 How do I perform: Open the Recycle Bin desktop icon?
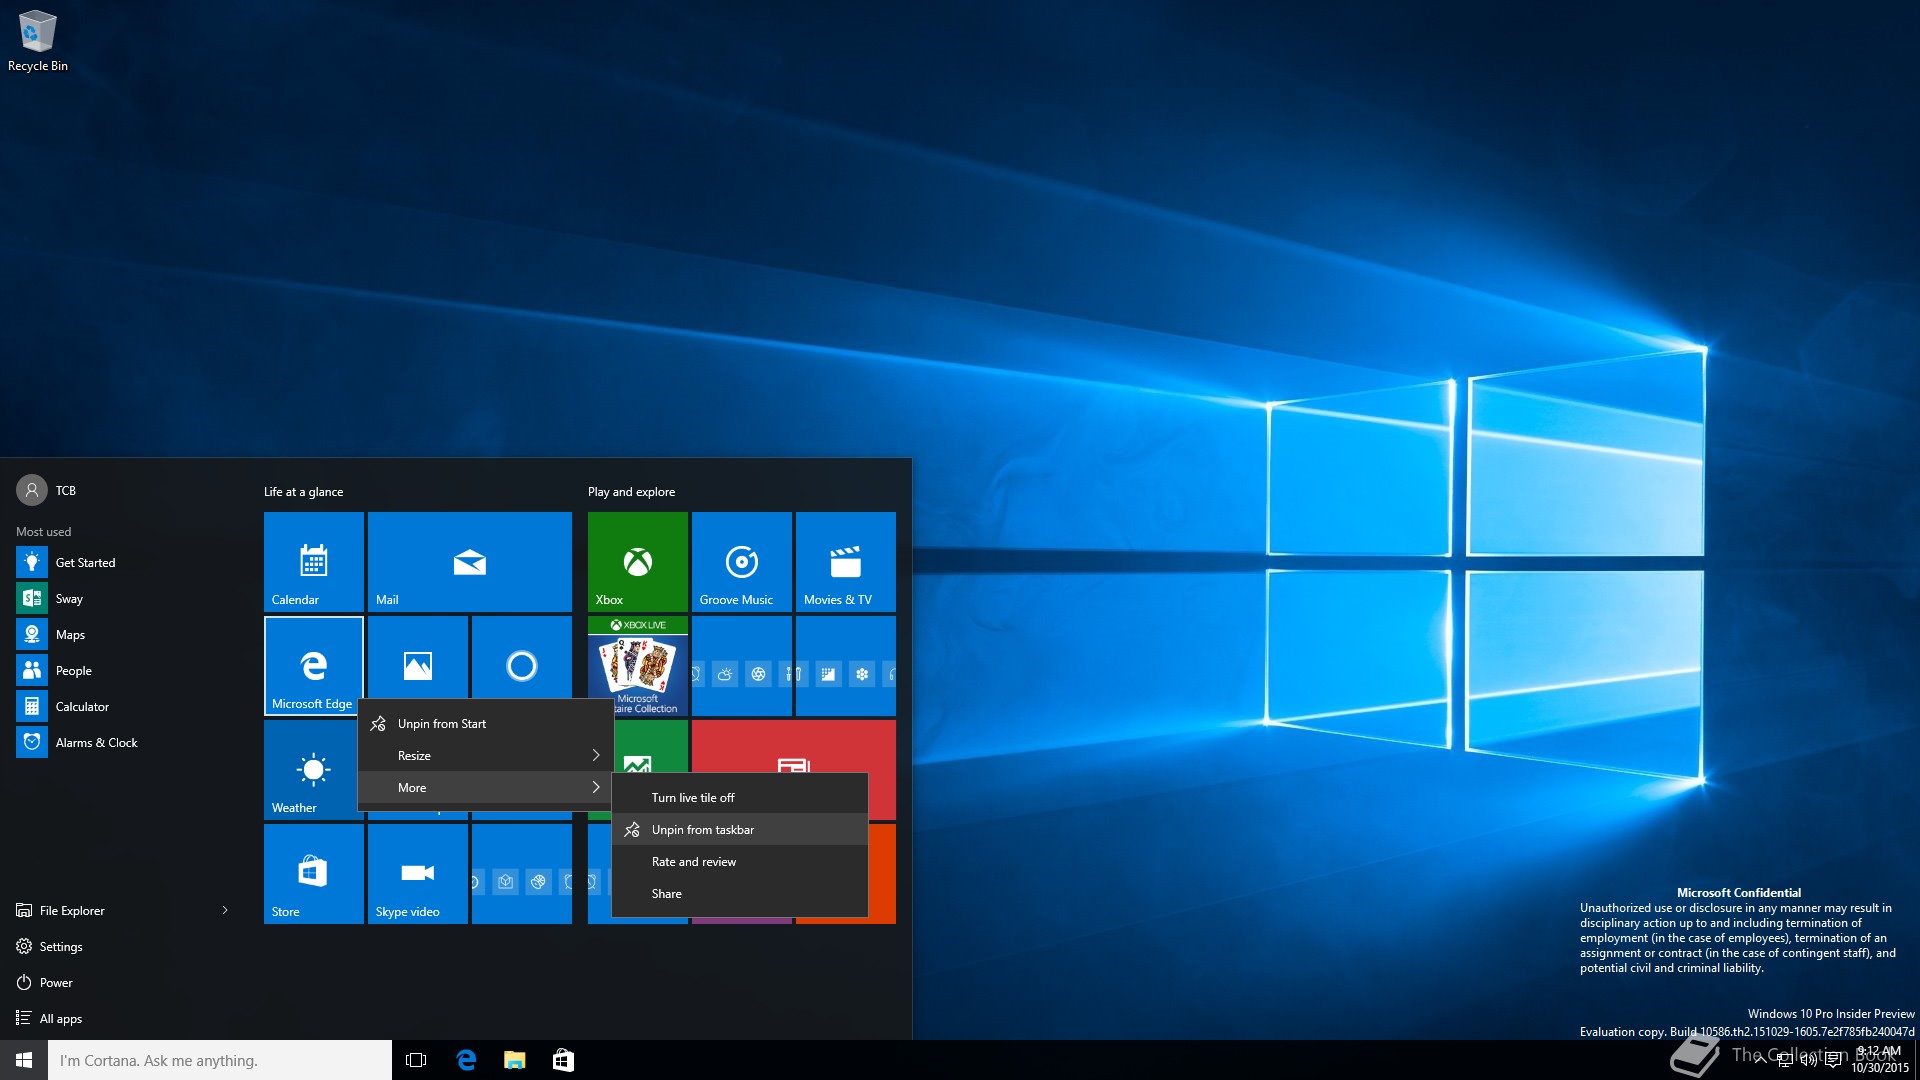click(38, 42)
